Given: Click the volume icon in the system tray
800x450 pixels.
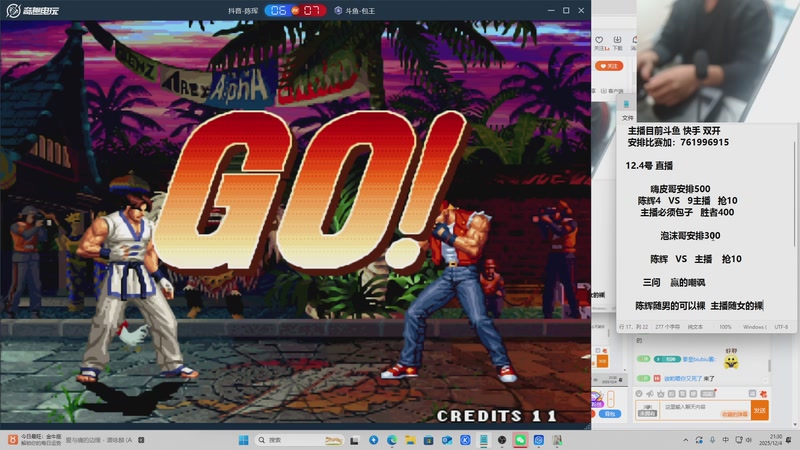Looking at the screenshot, I should (749, 440).
